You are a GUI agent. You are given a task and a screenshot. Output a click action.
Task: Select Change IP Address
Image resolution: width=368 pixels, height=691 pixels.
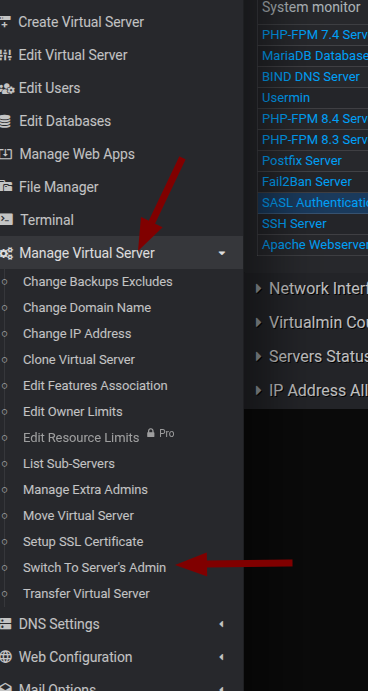coord(77,334)
